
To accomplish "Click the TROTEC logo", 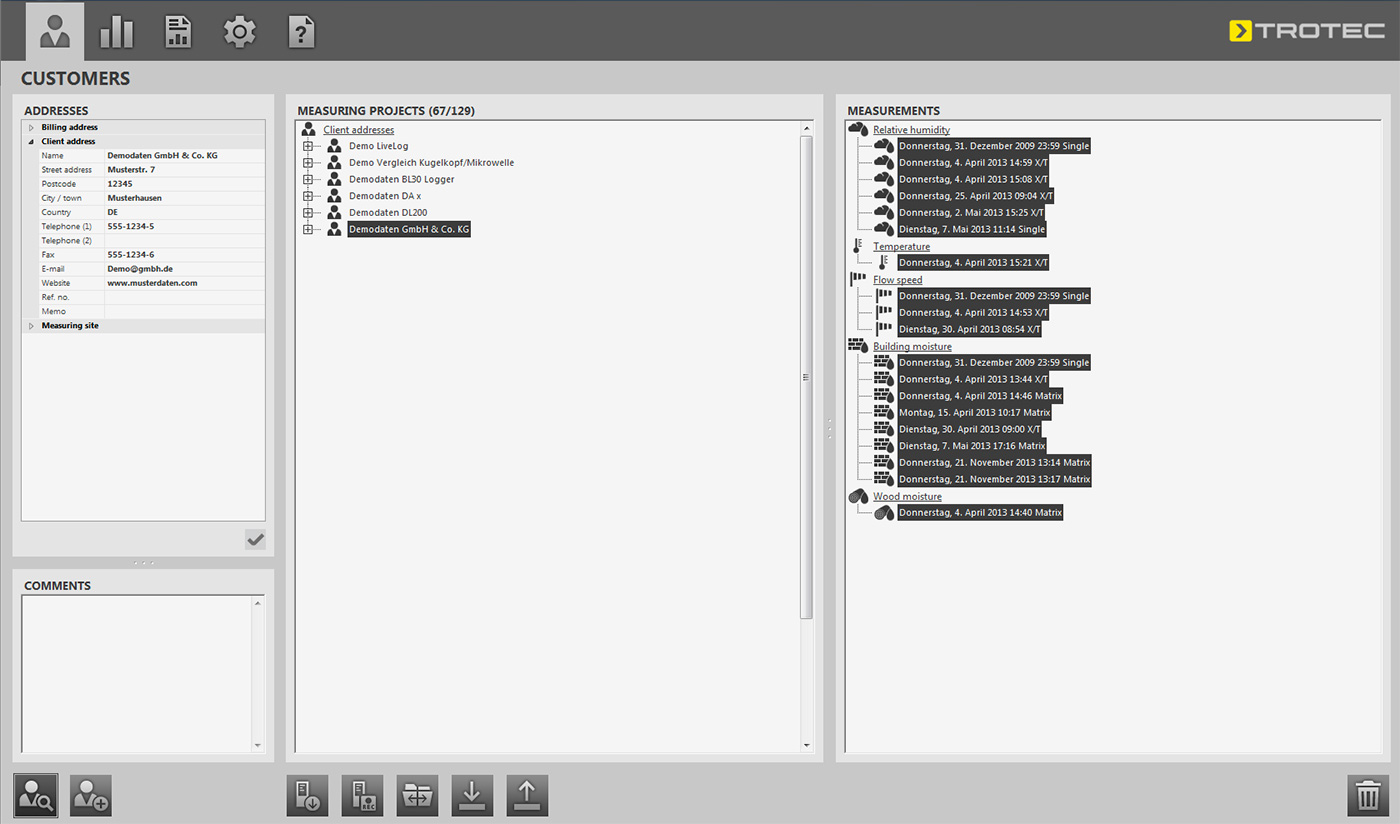I will (1307, 31).
